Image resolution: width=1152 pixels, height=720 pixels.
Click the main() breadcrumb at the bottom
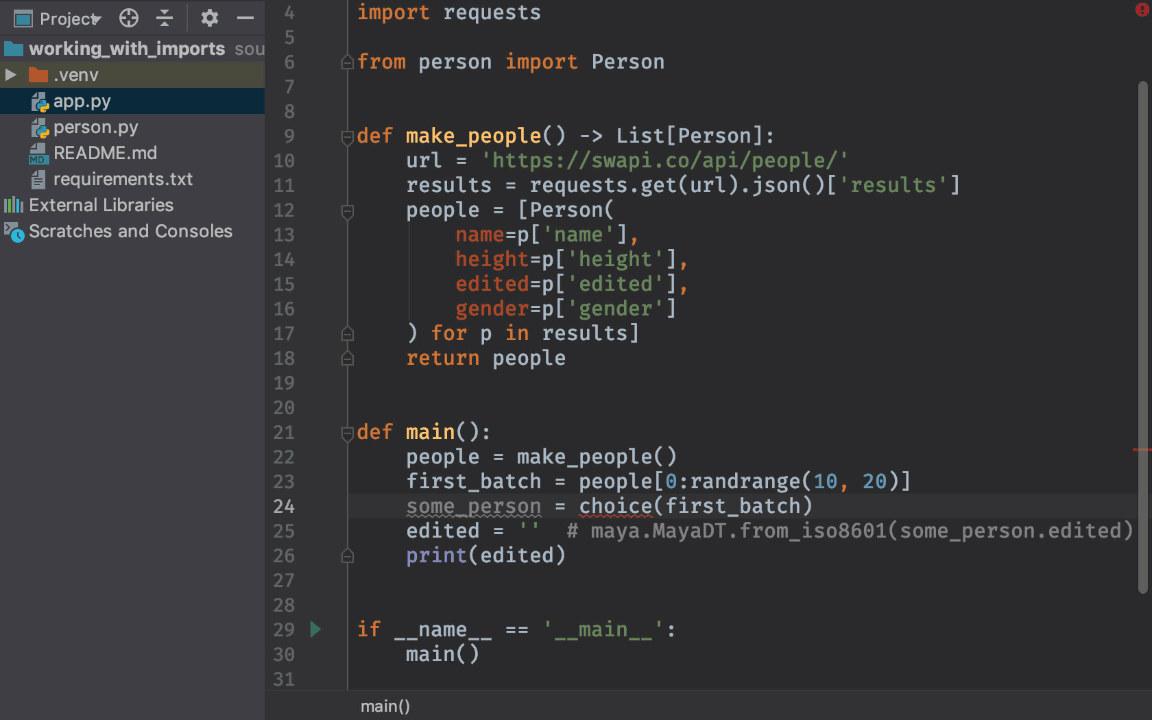click(384, 706)
